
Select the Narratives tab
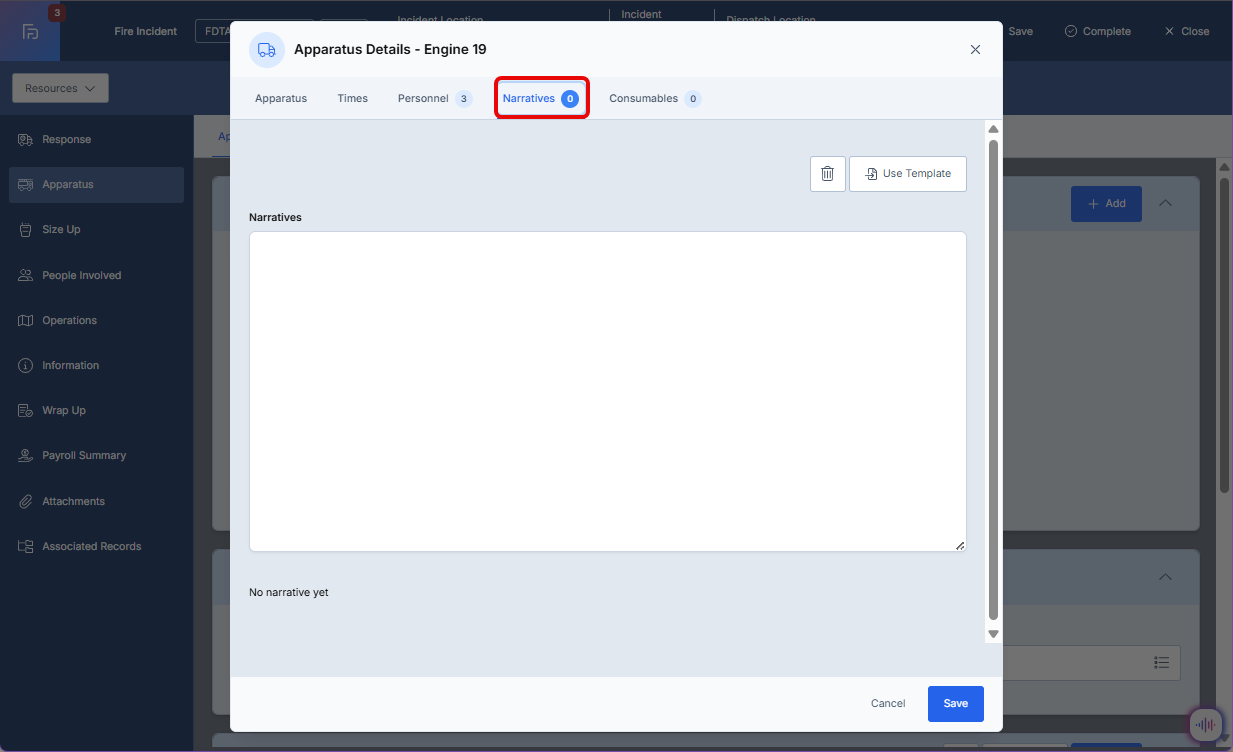[541, 99]
